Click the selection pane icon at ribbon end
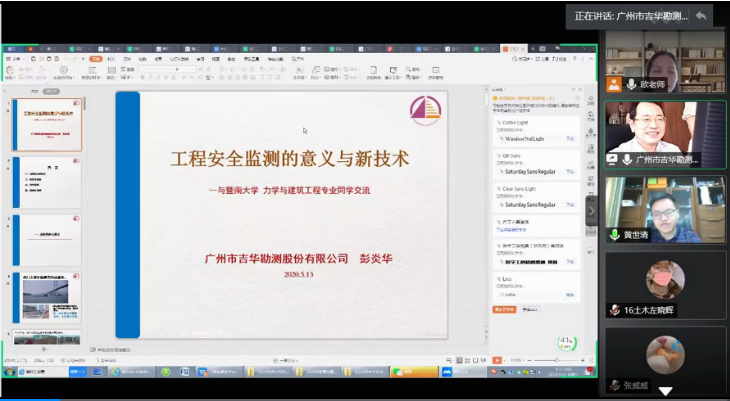The width and height of the screenshot is (730, 401). click(x=436, y=70)
